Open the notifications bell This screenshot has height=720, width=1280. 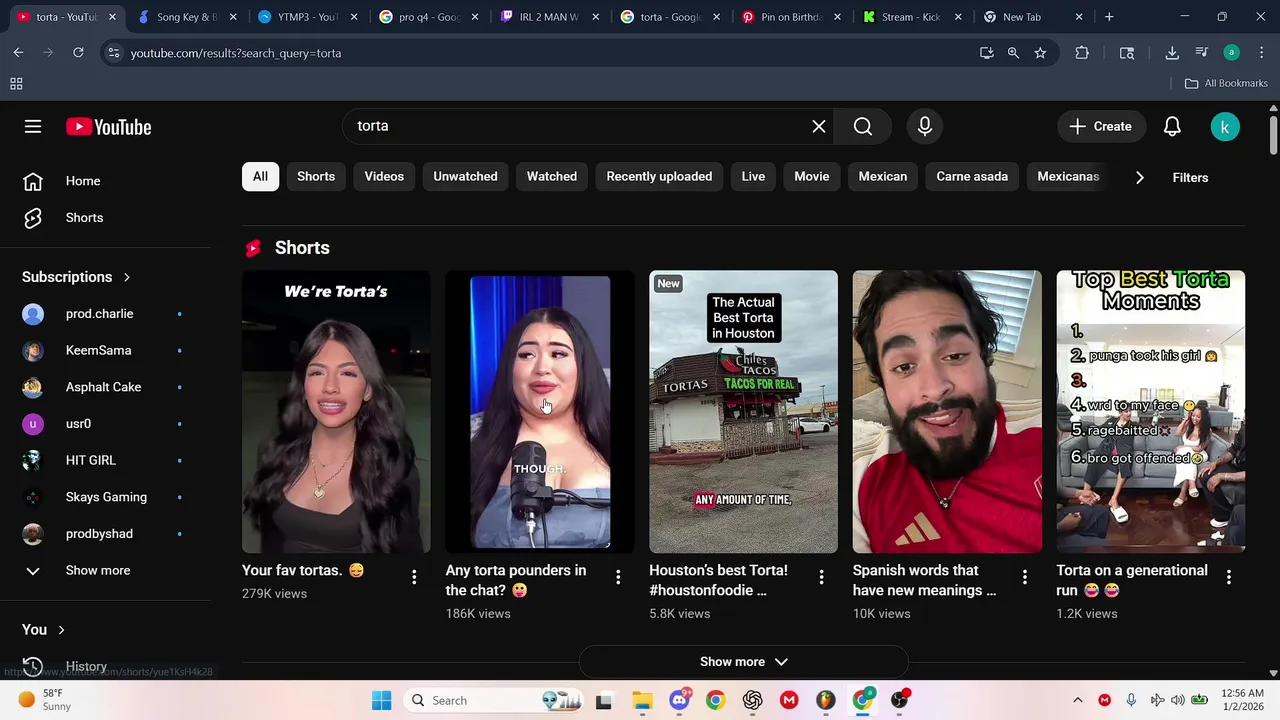click(x=1172, y=127)
